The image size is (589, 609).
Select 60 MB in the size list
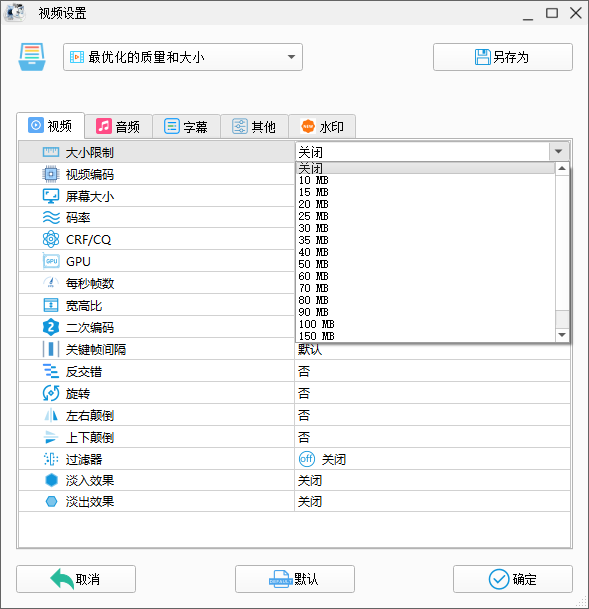pos(425,276)
